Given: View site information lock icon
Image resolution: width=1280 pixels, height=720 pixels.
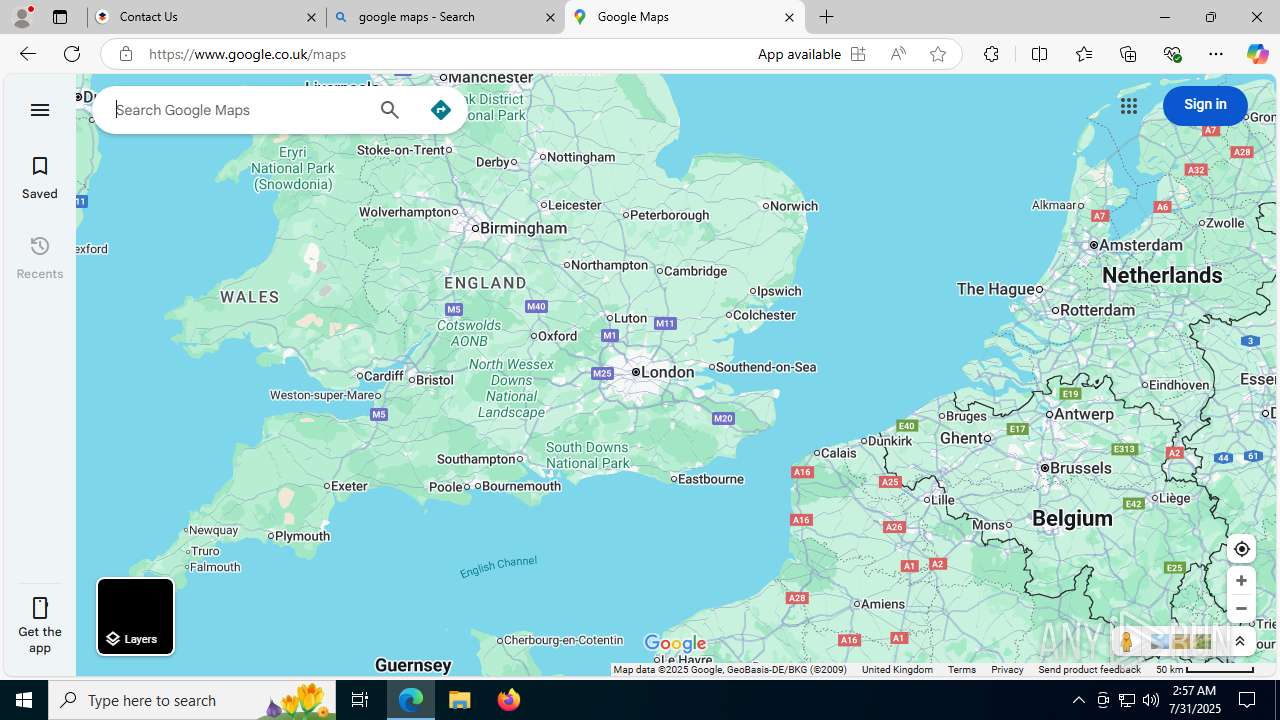Looking at the screenshot, I should [125, 54].
